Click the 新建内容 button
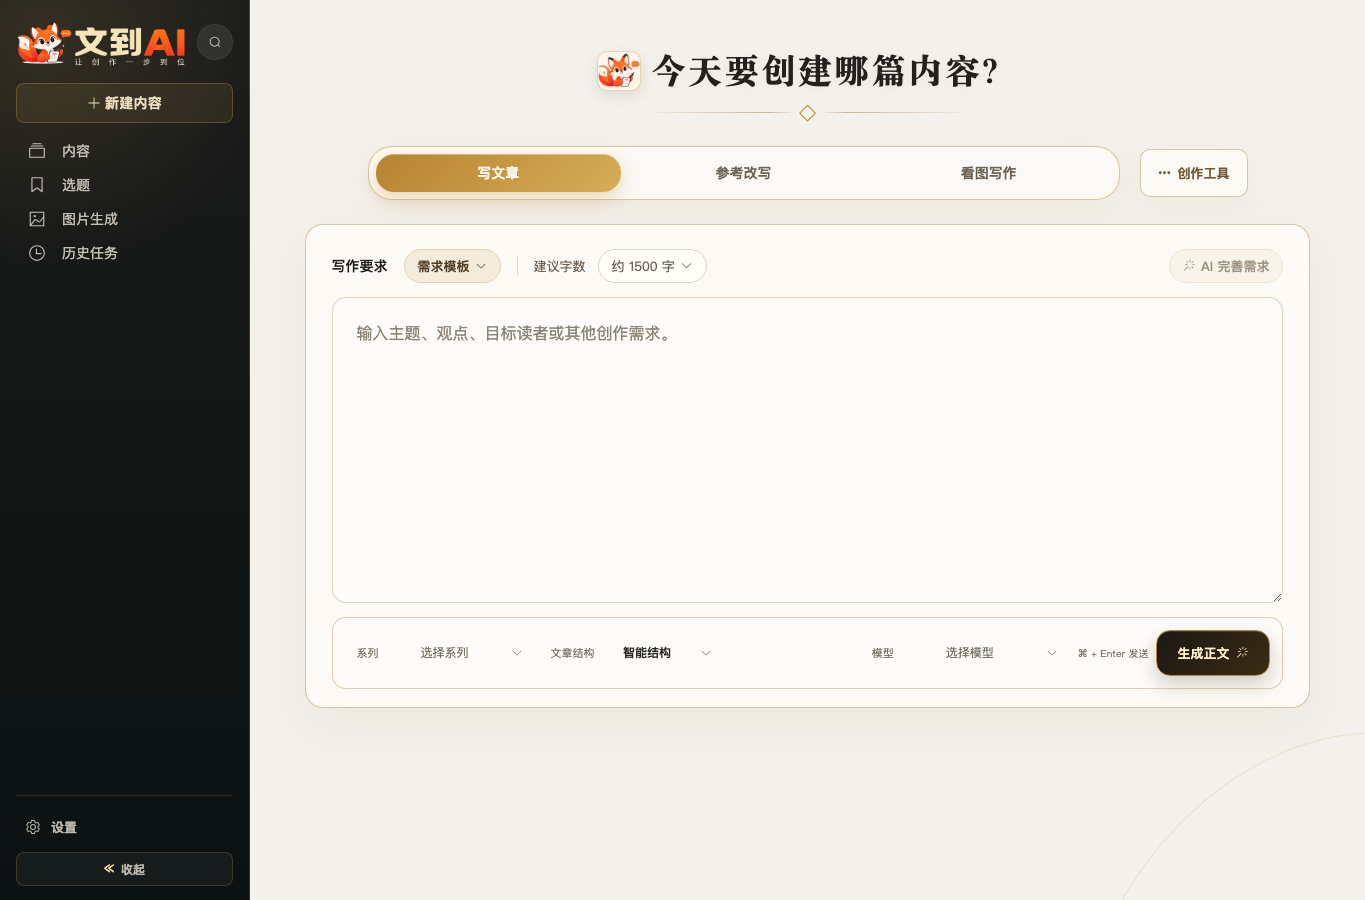 tap(124, 103)
